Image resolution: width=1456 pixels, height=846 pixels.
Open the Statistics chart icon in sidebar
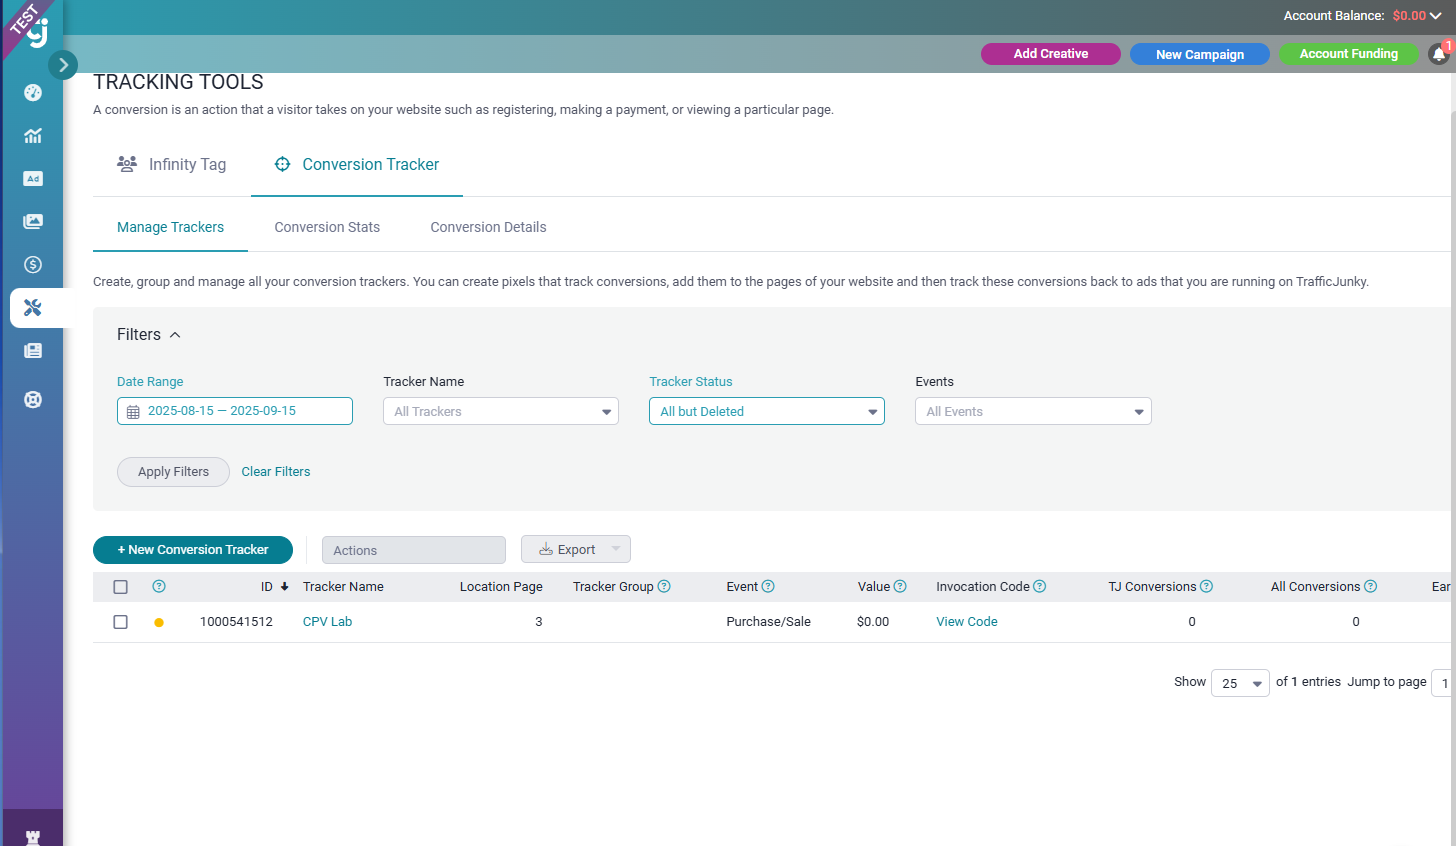click(32, 135)
